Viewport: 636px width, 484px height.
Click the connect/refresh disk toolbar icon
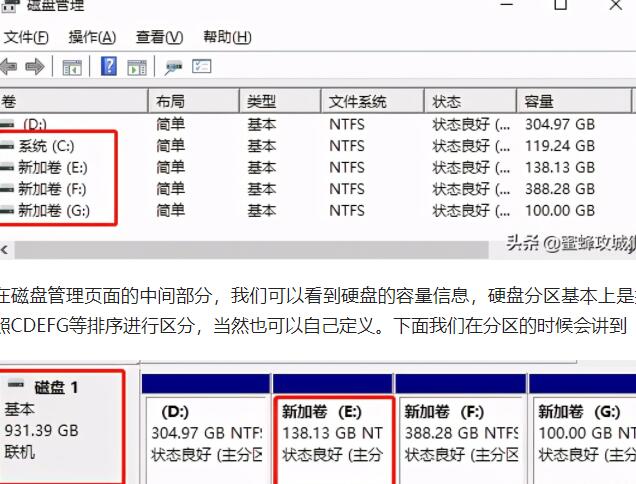pos(173,67)
